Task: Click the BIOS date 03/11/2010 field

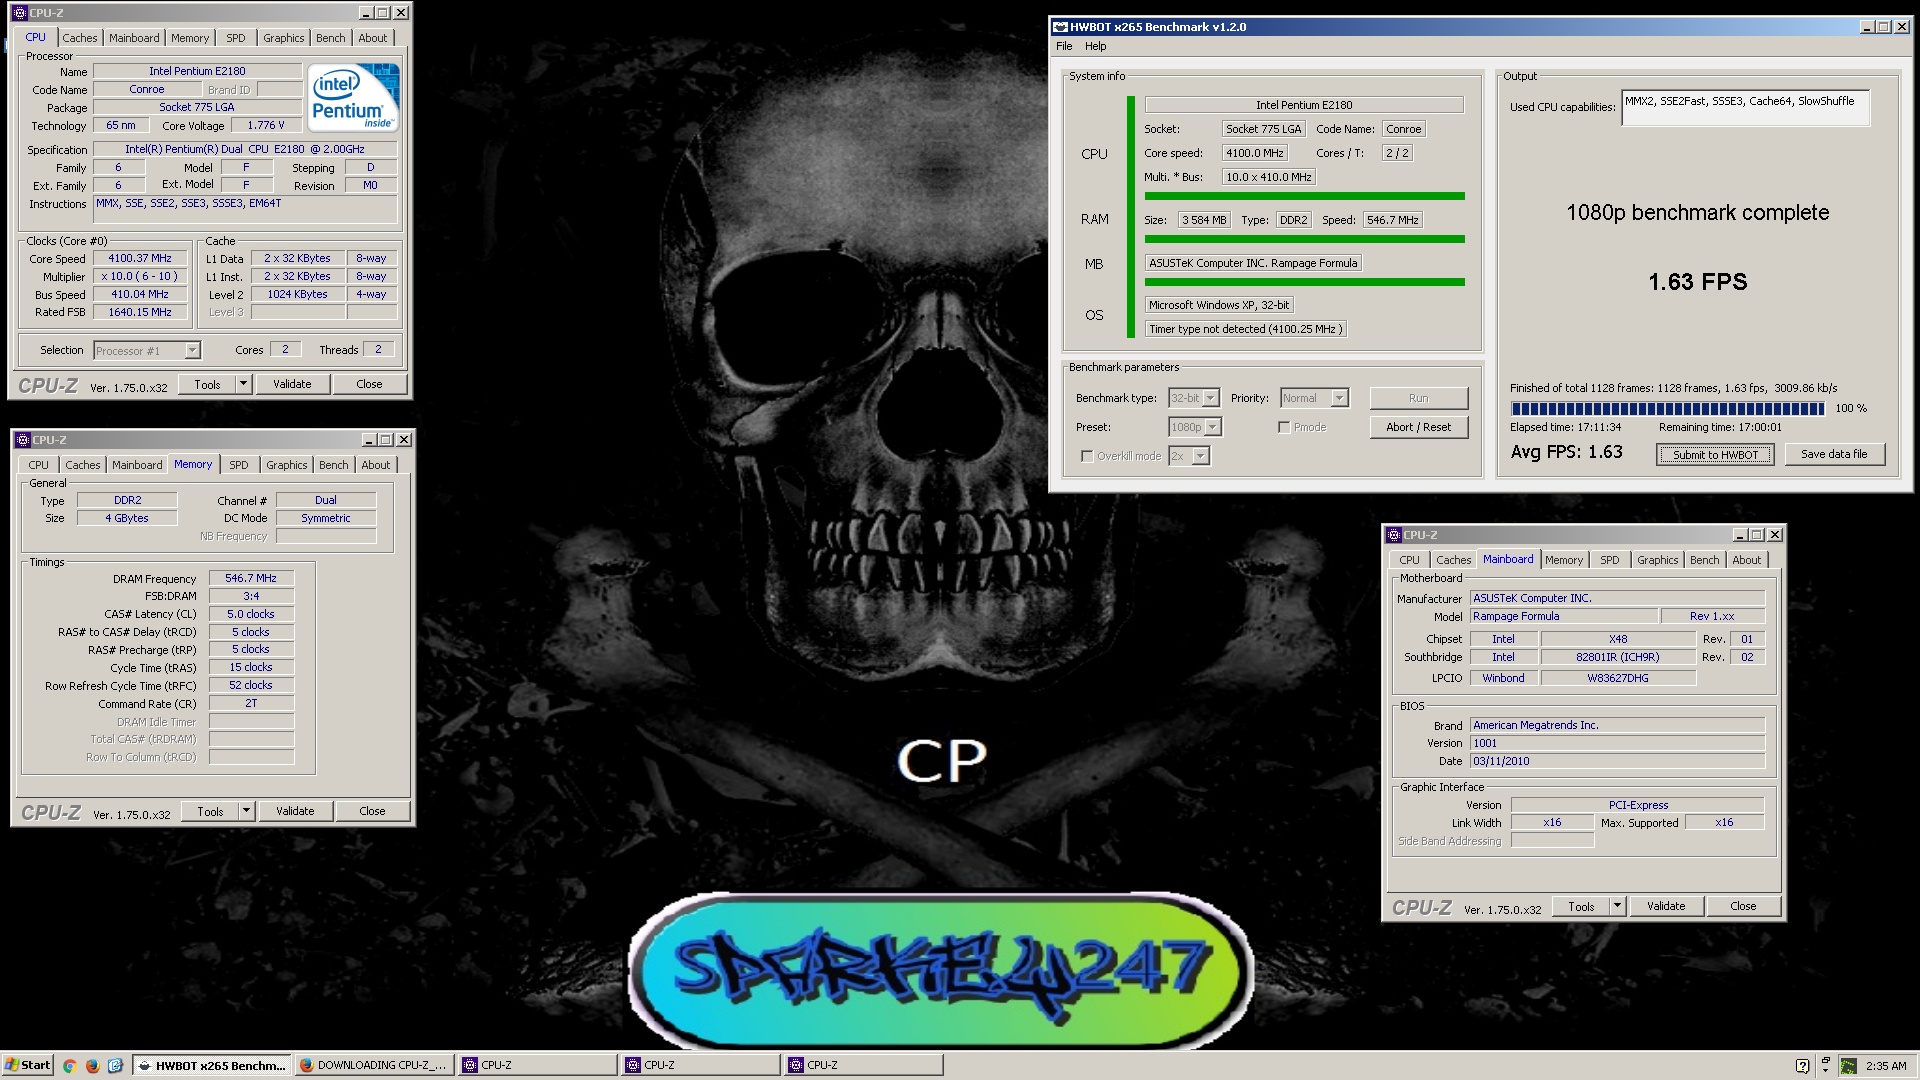Action: click(x=1617, y=761)
